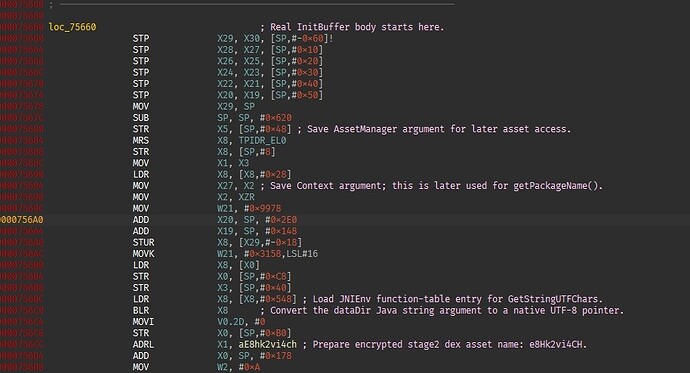Click the [SP,#-0x60]! operand
This screenshot has height=373, width=690.
(x=302, y=39)
